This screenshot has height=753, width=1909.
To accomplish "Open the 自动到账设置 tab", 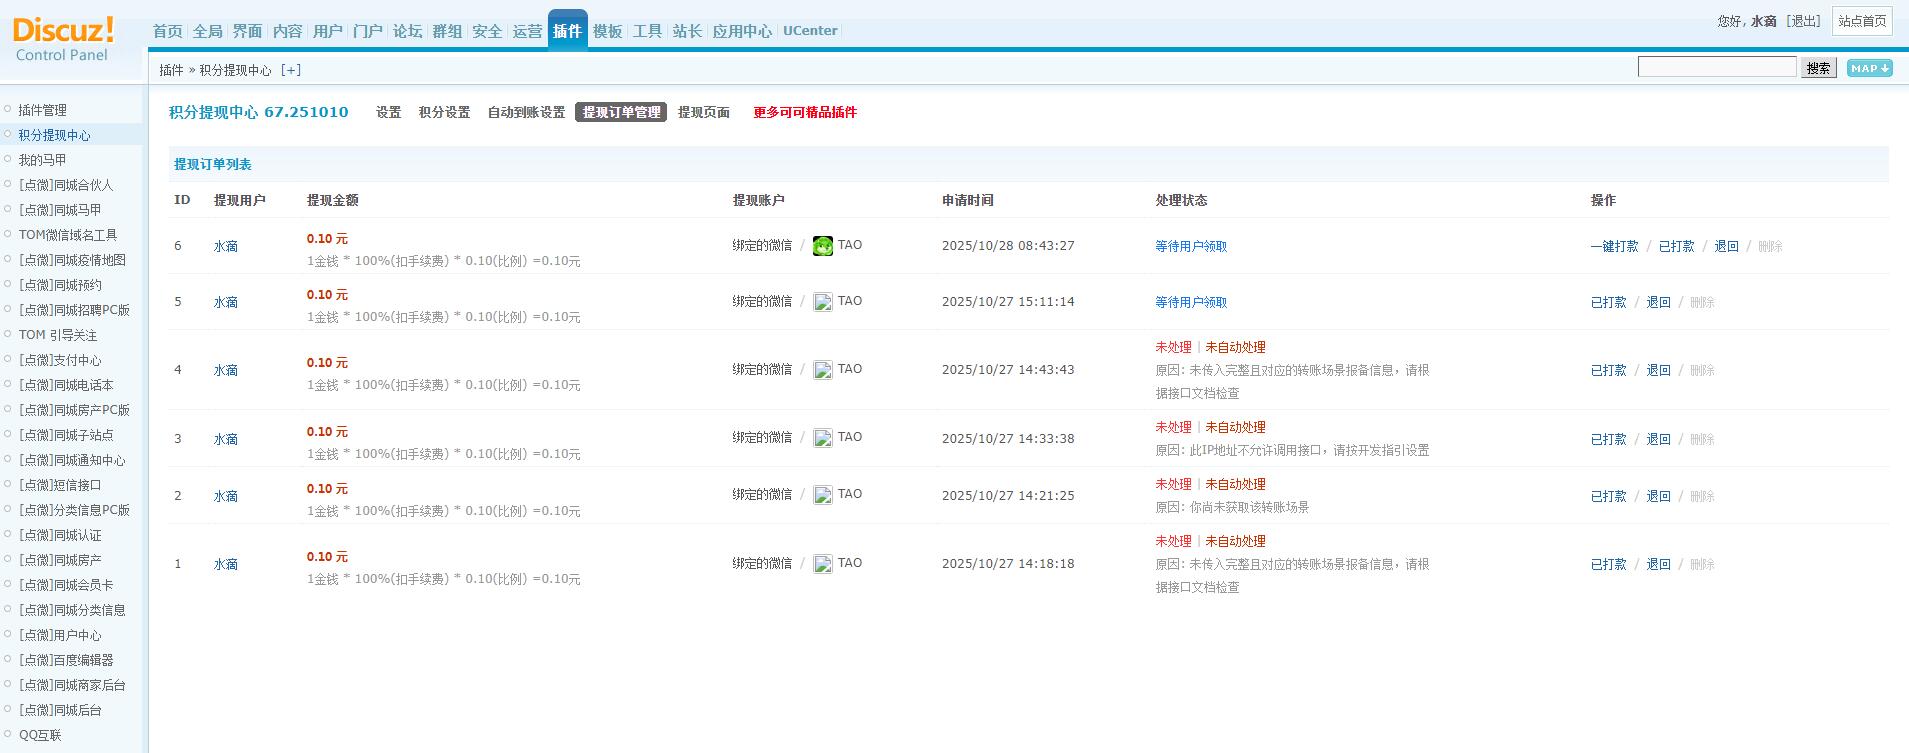I will tap(526, 112).
